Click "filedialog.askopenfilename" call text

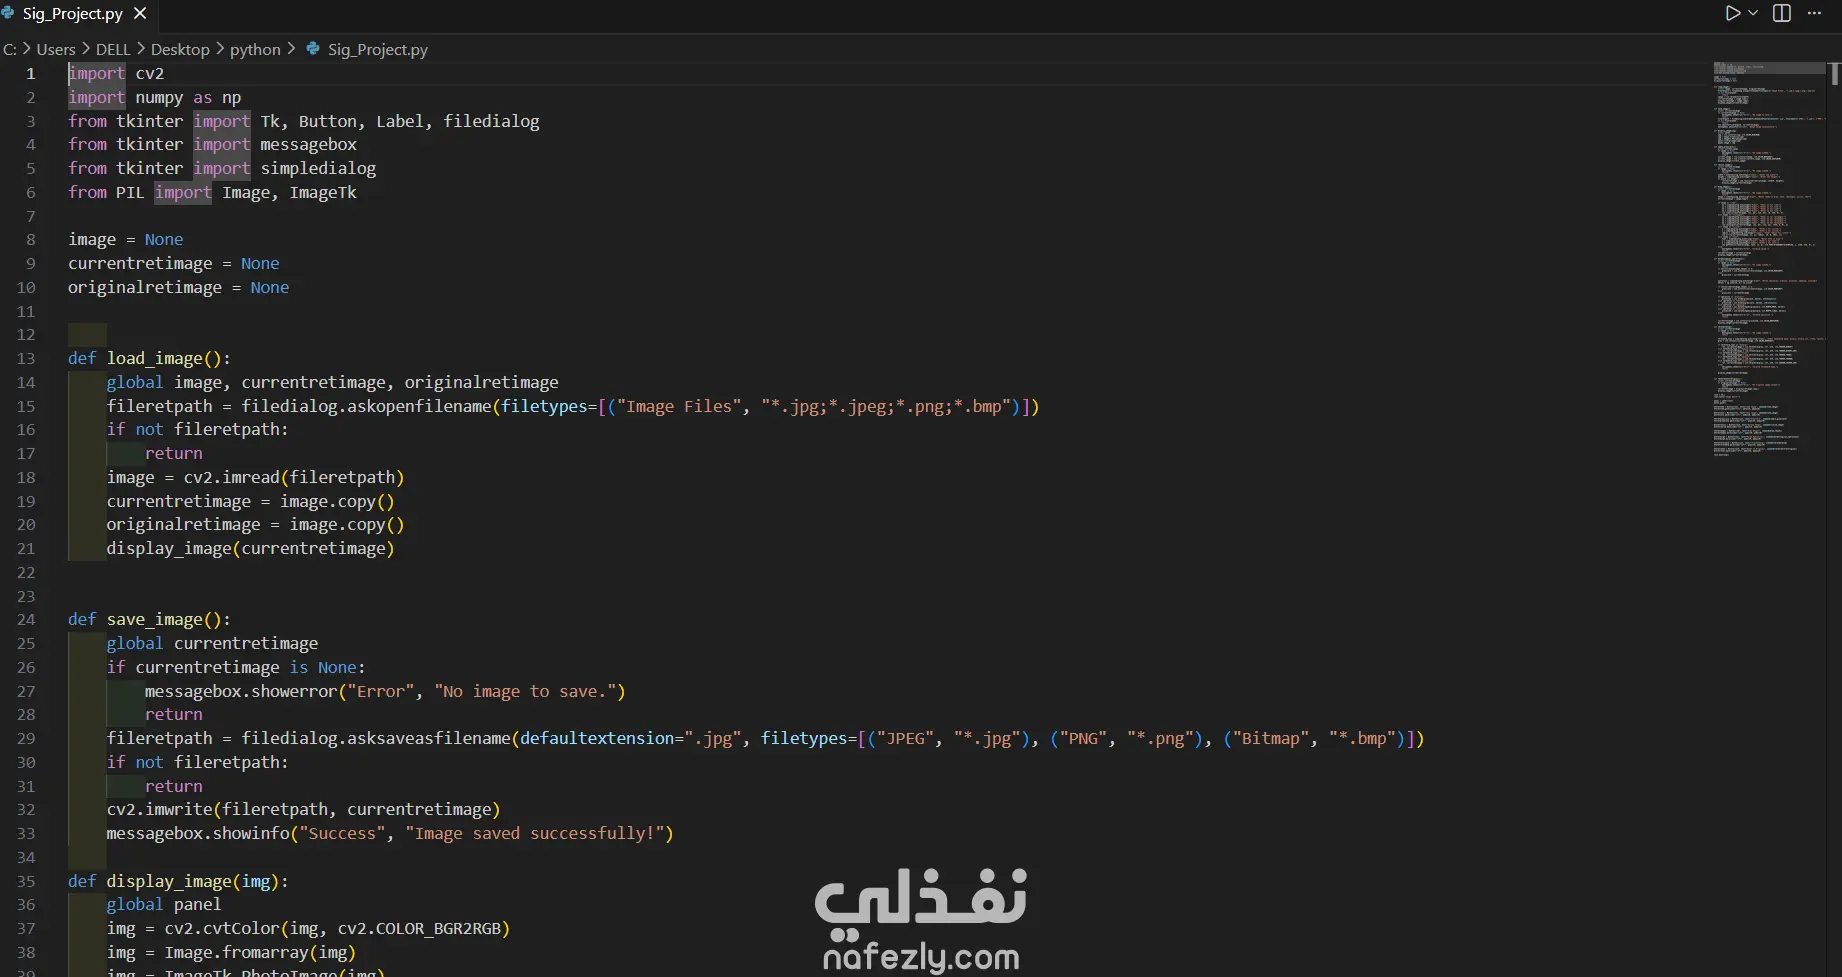pos(366,406)
